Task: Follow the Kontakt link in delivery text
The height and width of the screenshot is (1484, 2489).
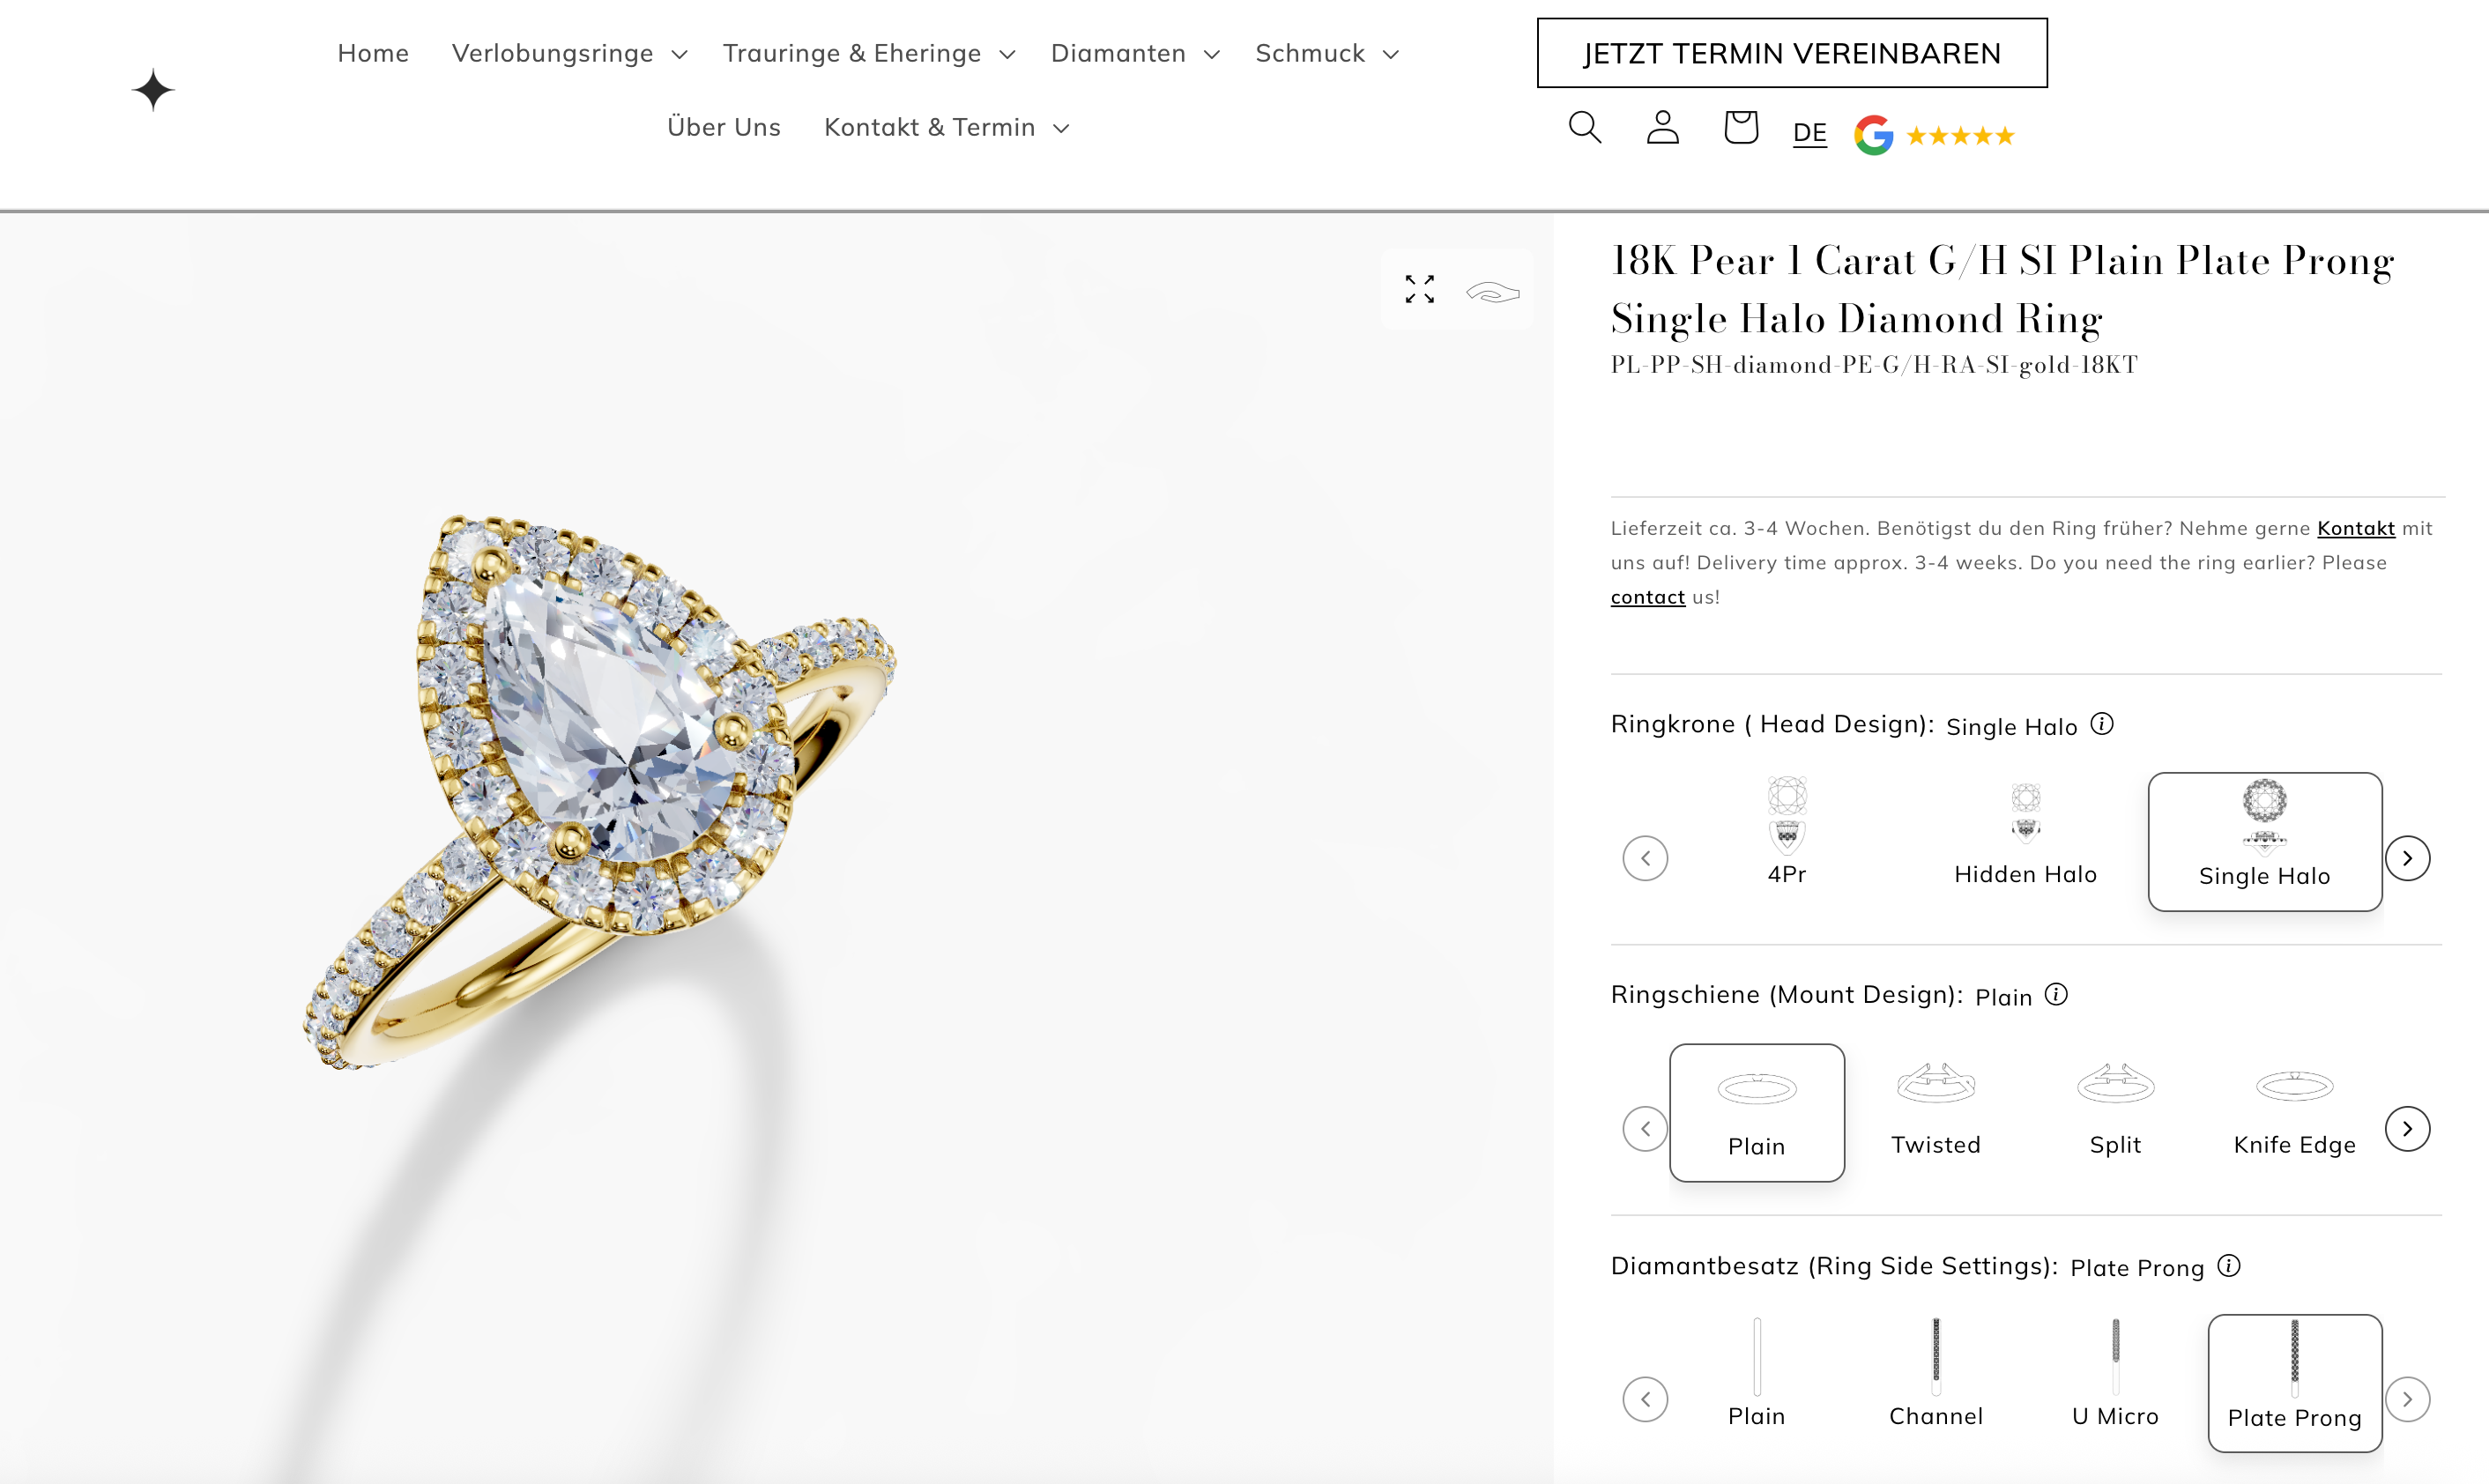Action: [2356, 528]
